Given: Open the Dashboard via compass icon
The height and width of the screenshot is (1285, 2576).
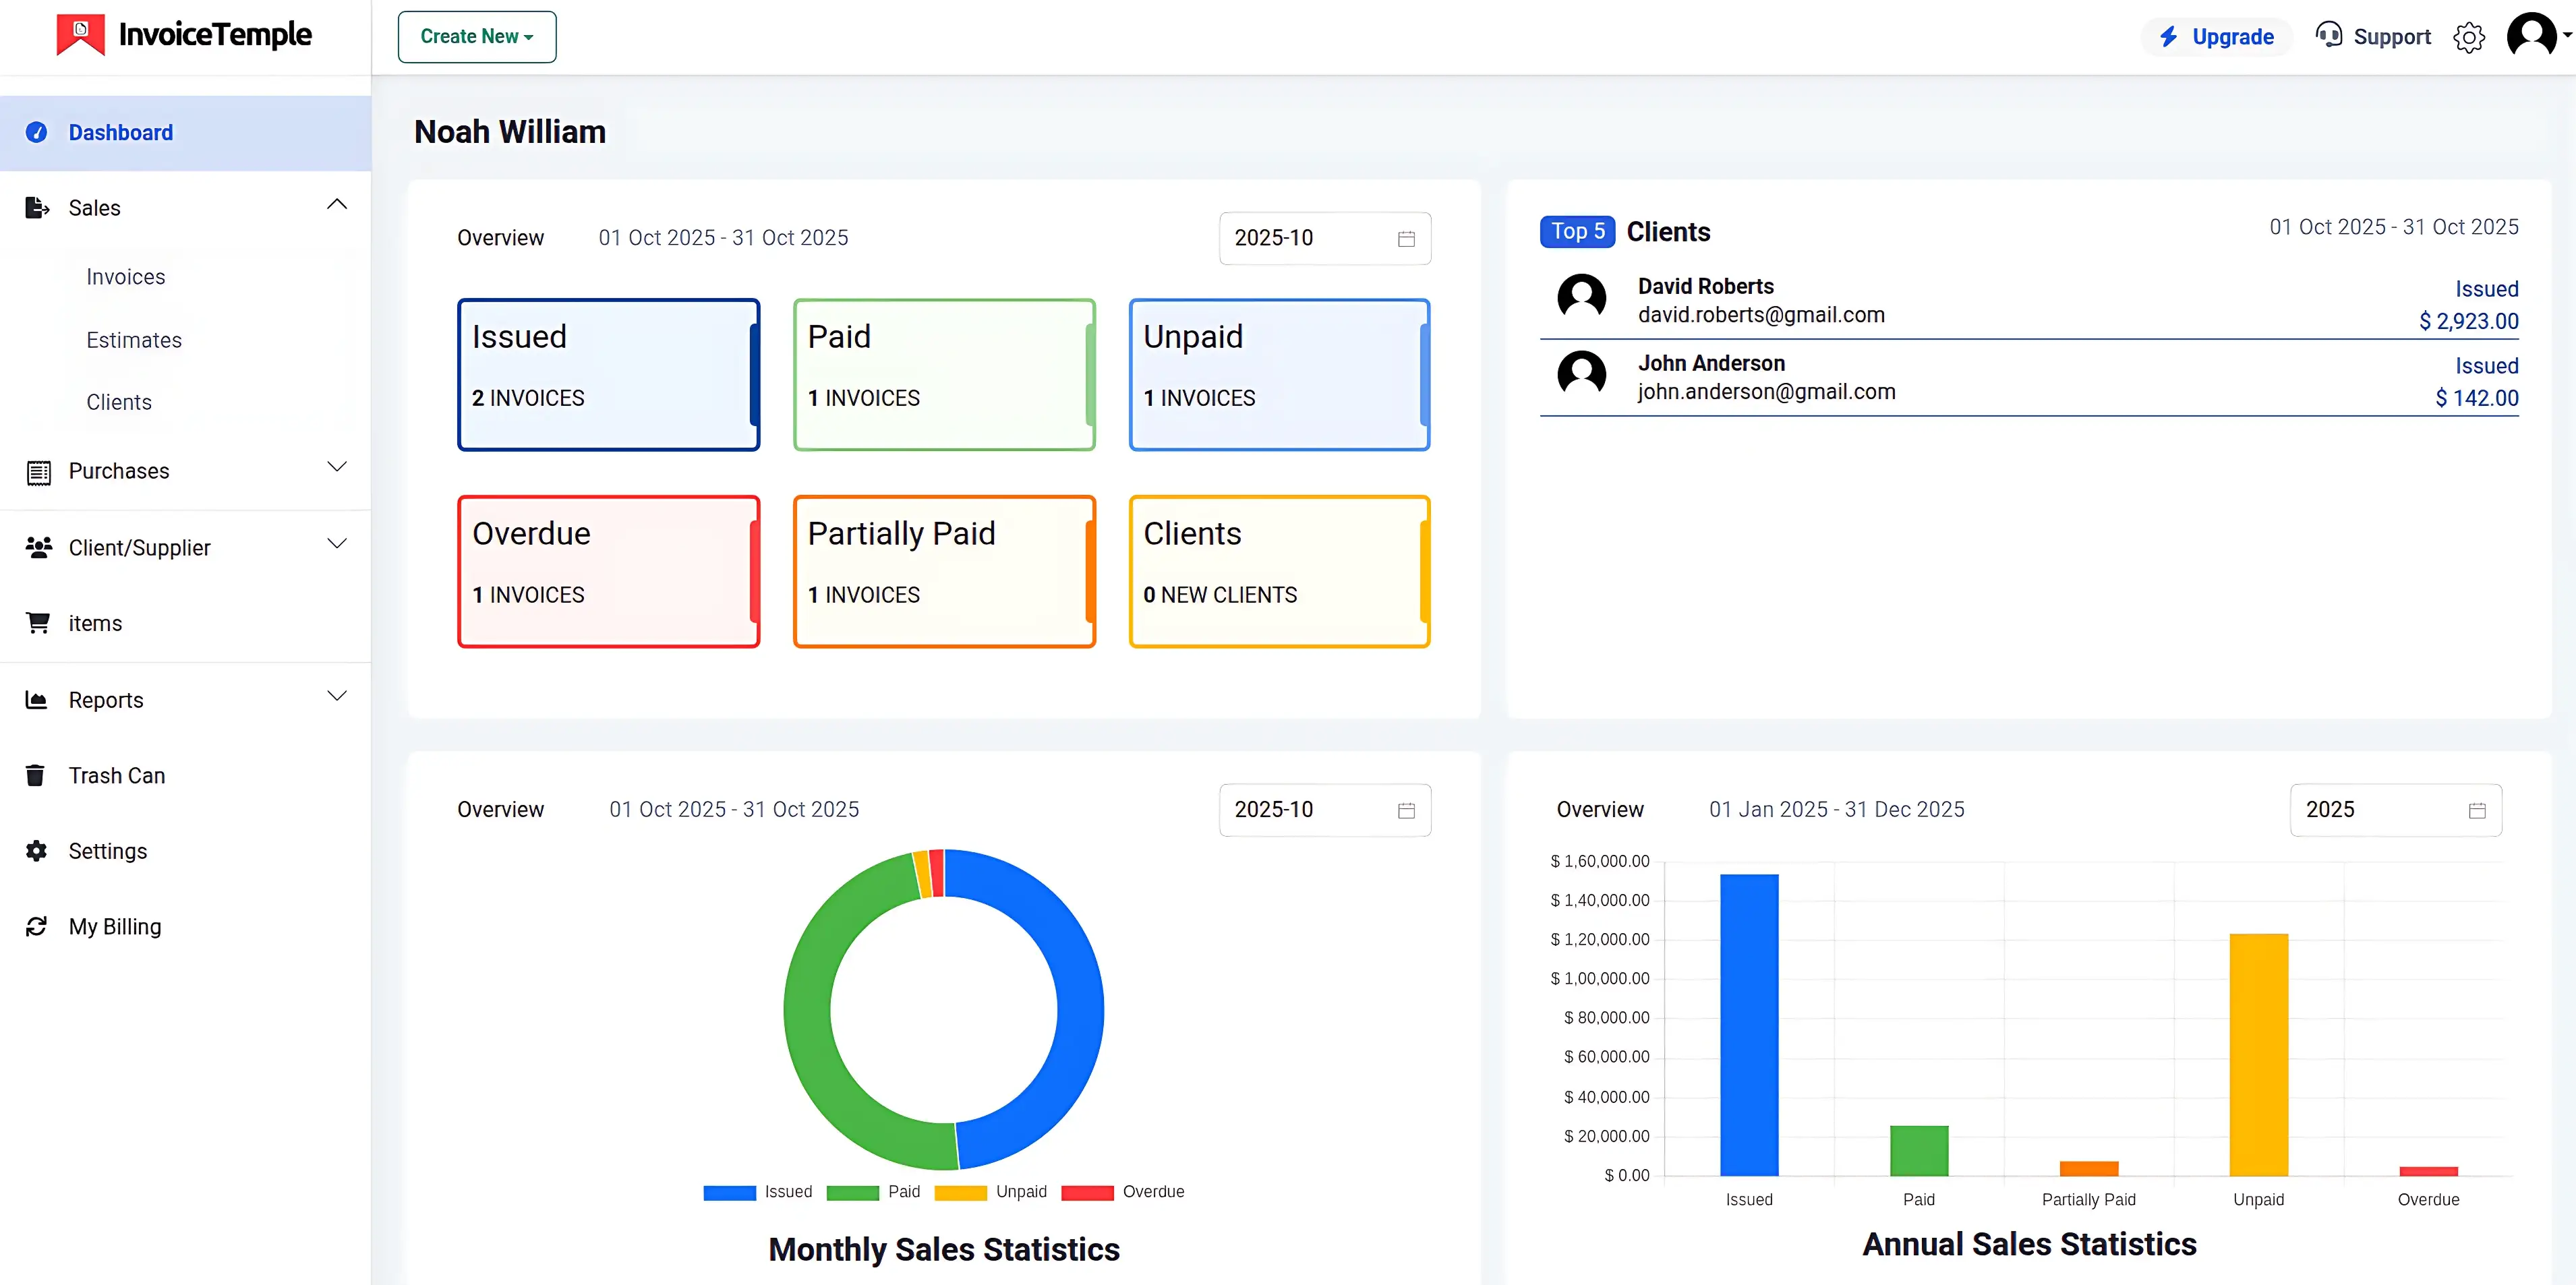Looking at the screenshot, I should click(37, 132).
